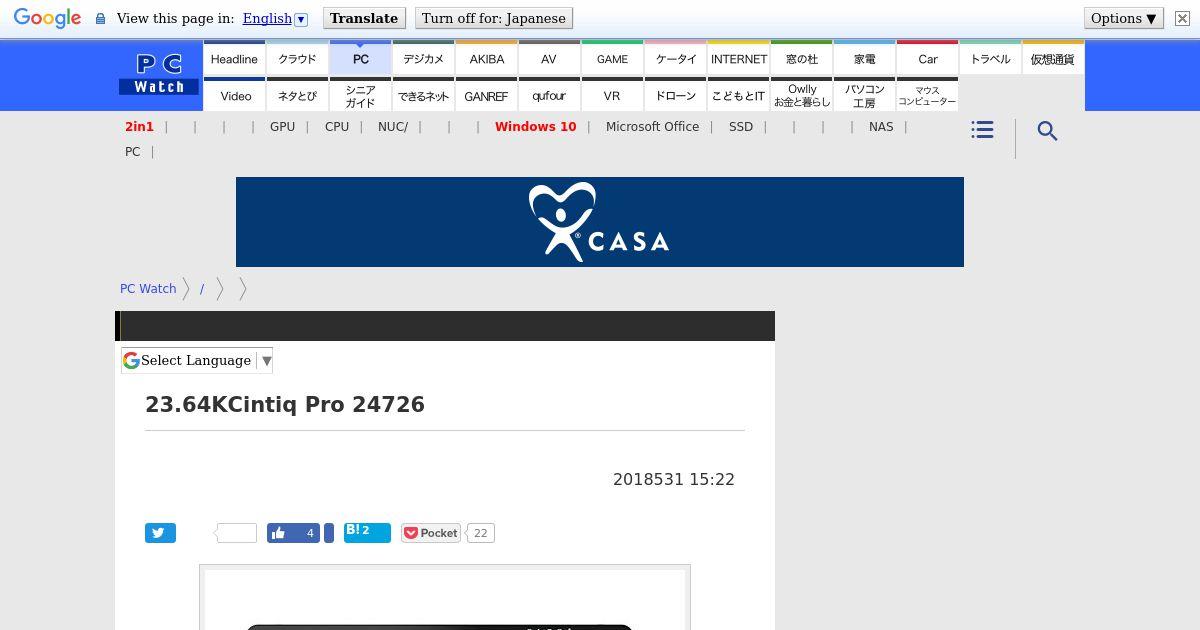
Task: Open the デジカメ tab
Action: click(423, 58)
